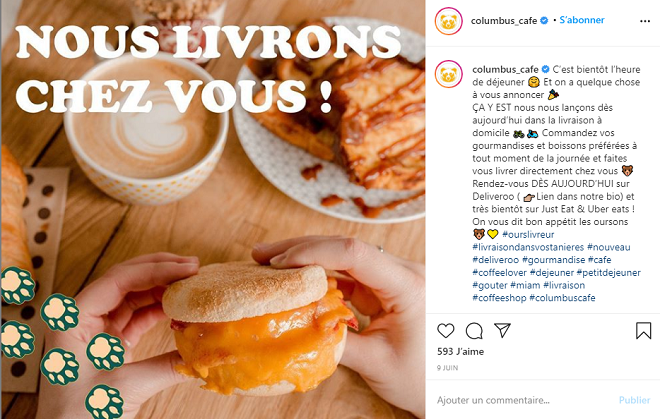Open the three-dot more options menu

coord(645,21)
